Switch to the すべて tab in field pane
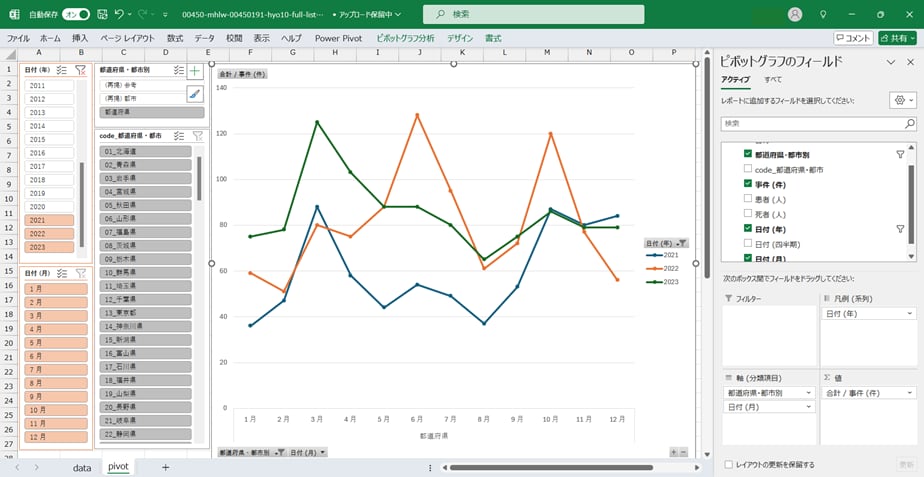Image resolution: width=924 pixels, height=477 pixels. [x=773, y=79]
